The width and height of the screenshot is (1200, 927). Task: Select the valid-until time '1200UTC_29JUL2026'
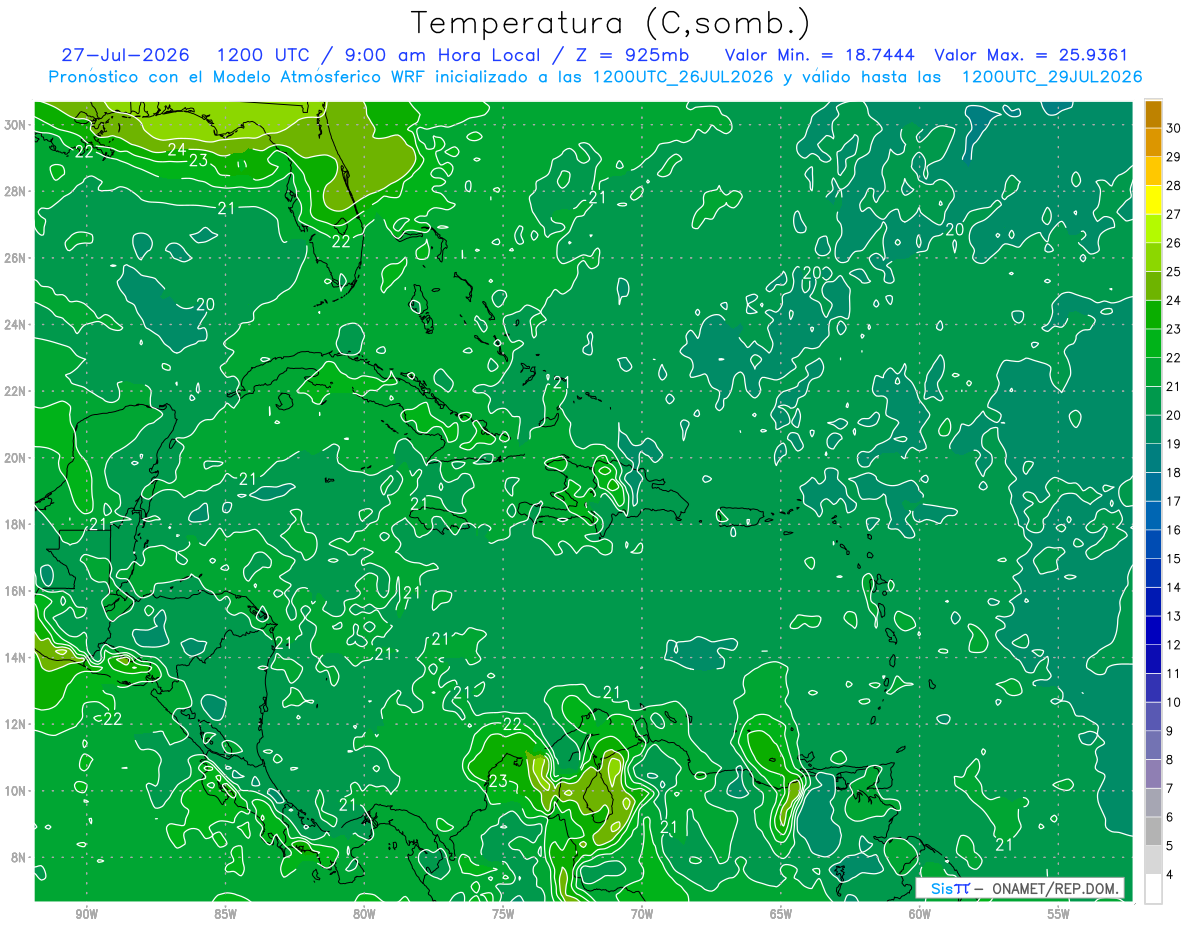tap(1052, 77)
